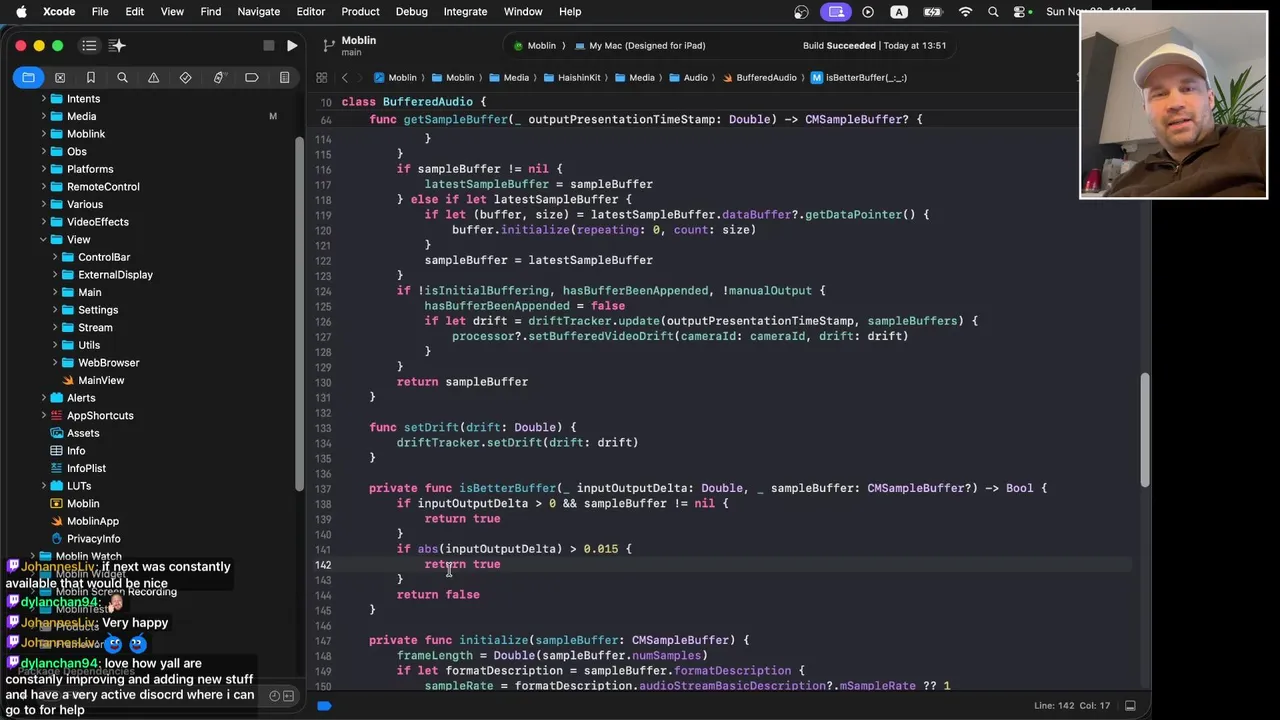Show the Breakpoint navigator
The height and width of the screenshot is (720, 1280).
click(x=252, y=77)
